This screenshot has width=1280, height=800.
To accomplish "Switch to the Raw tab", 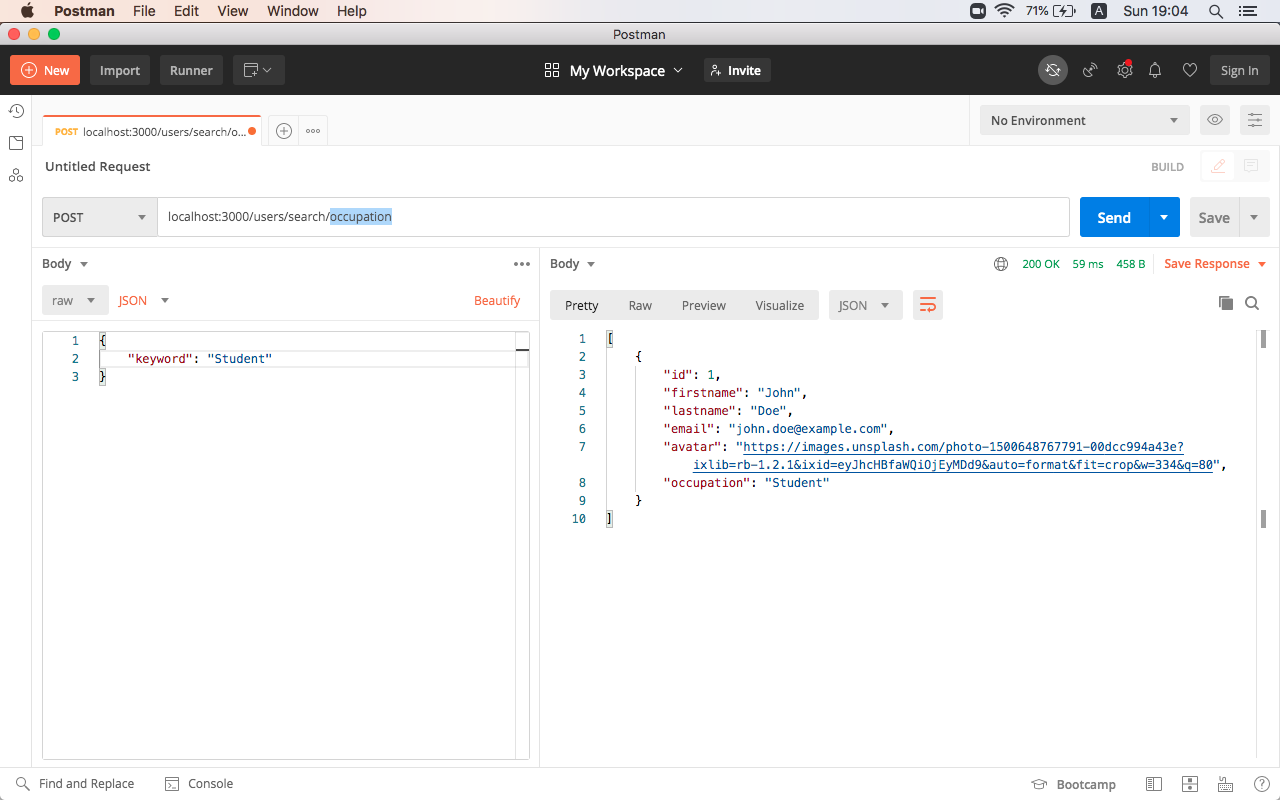I will (x=640, y=305).
